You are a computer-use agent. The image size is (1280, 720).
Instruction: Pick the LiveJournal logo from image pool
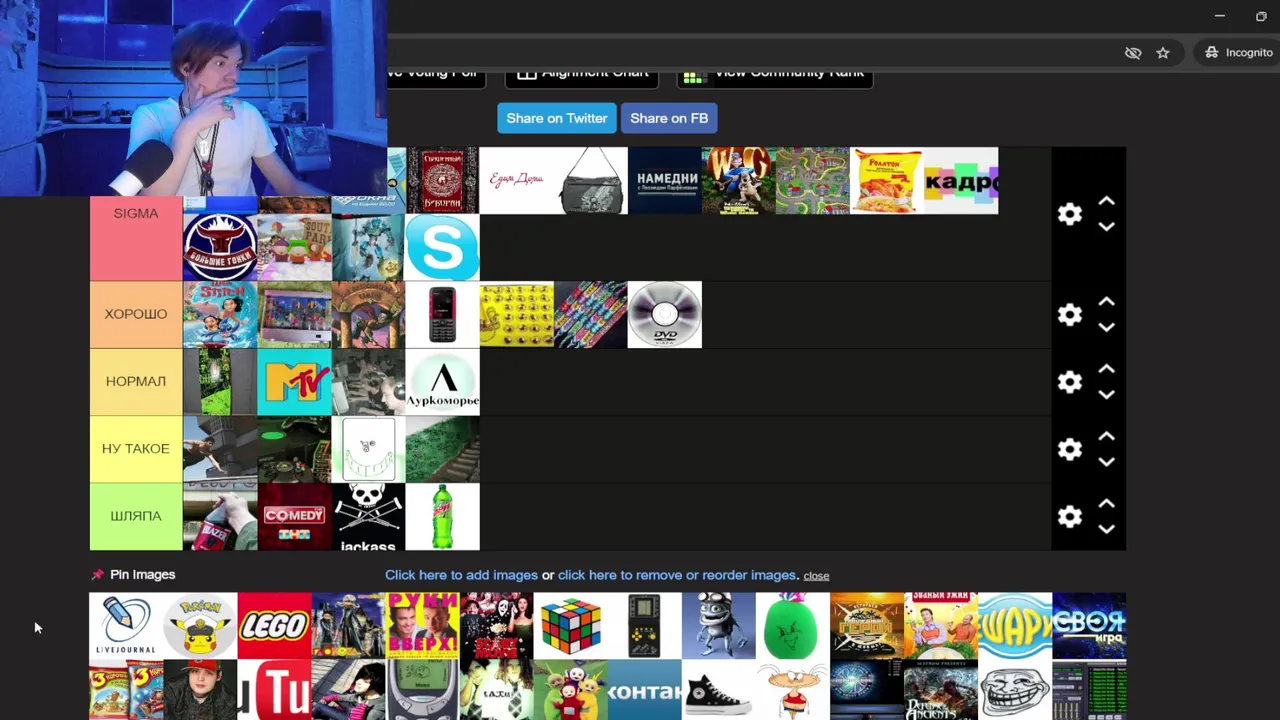[126, 626]
